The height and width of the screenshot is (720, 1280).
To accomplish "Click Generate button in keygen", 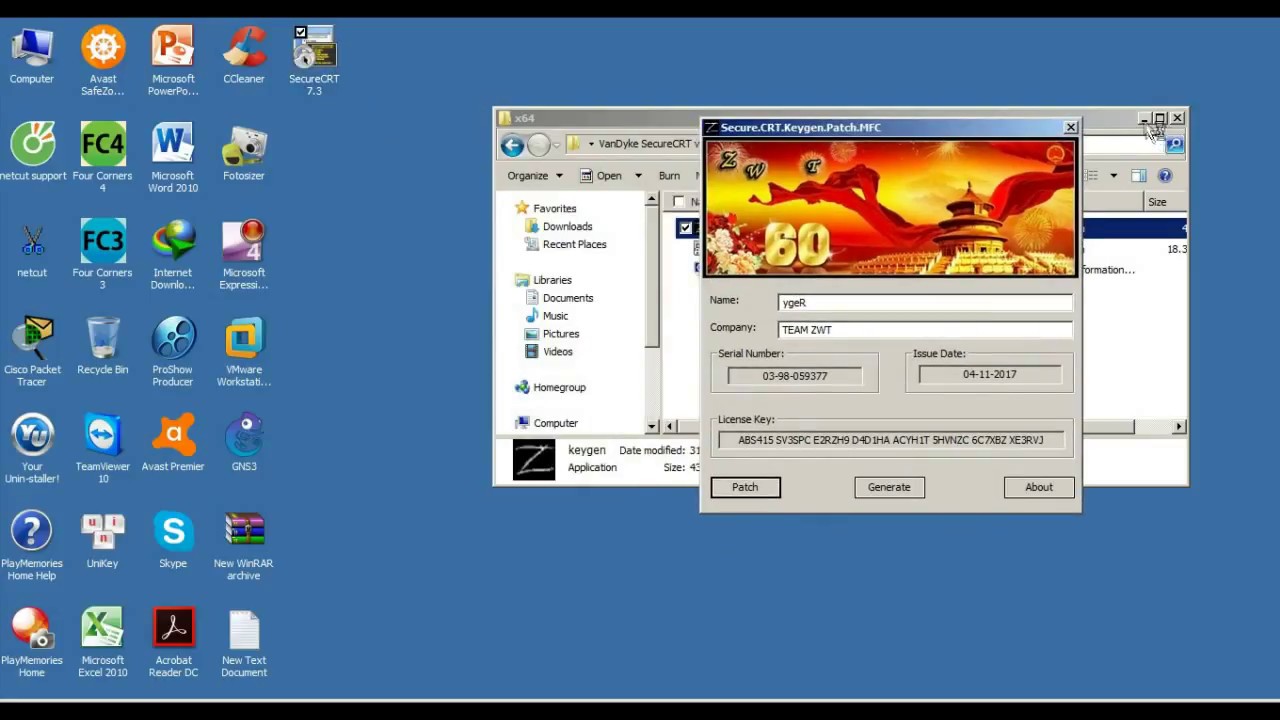I will [889, 487].
